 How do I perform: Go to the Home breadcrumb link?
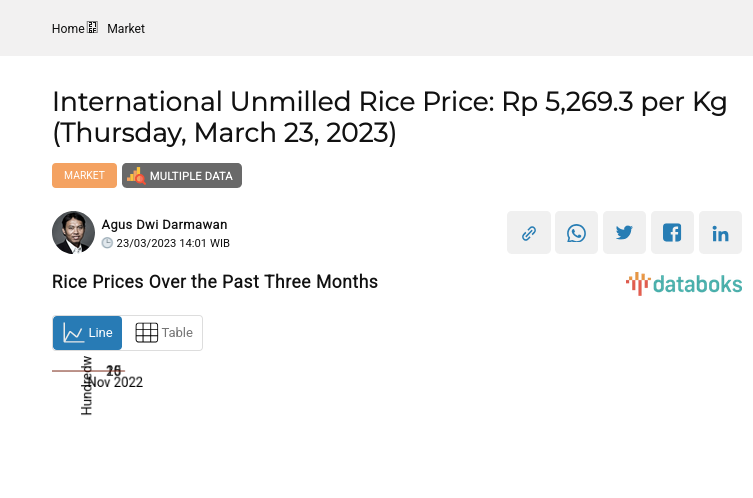tap(68, 29)
